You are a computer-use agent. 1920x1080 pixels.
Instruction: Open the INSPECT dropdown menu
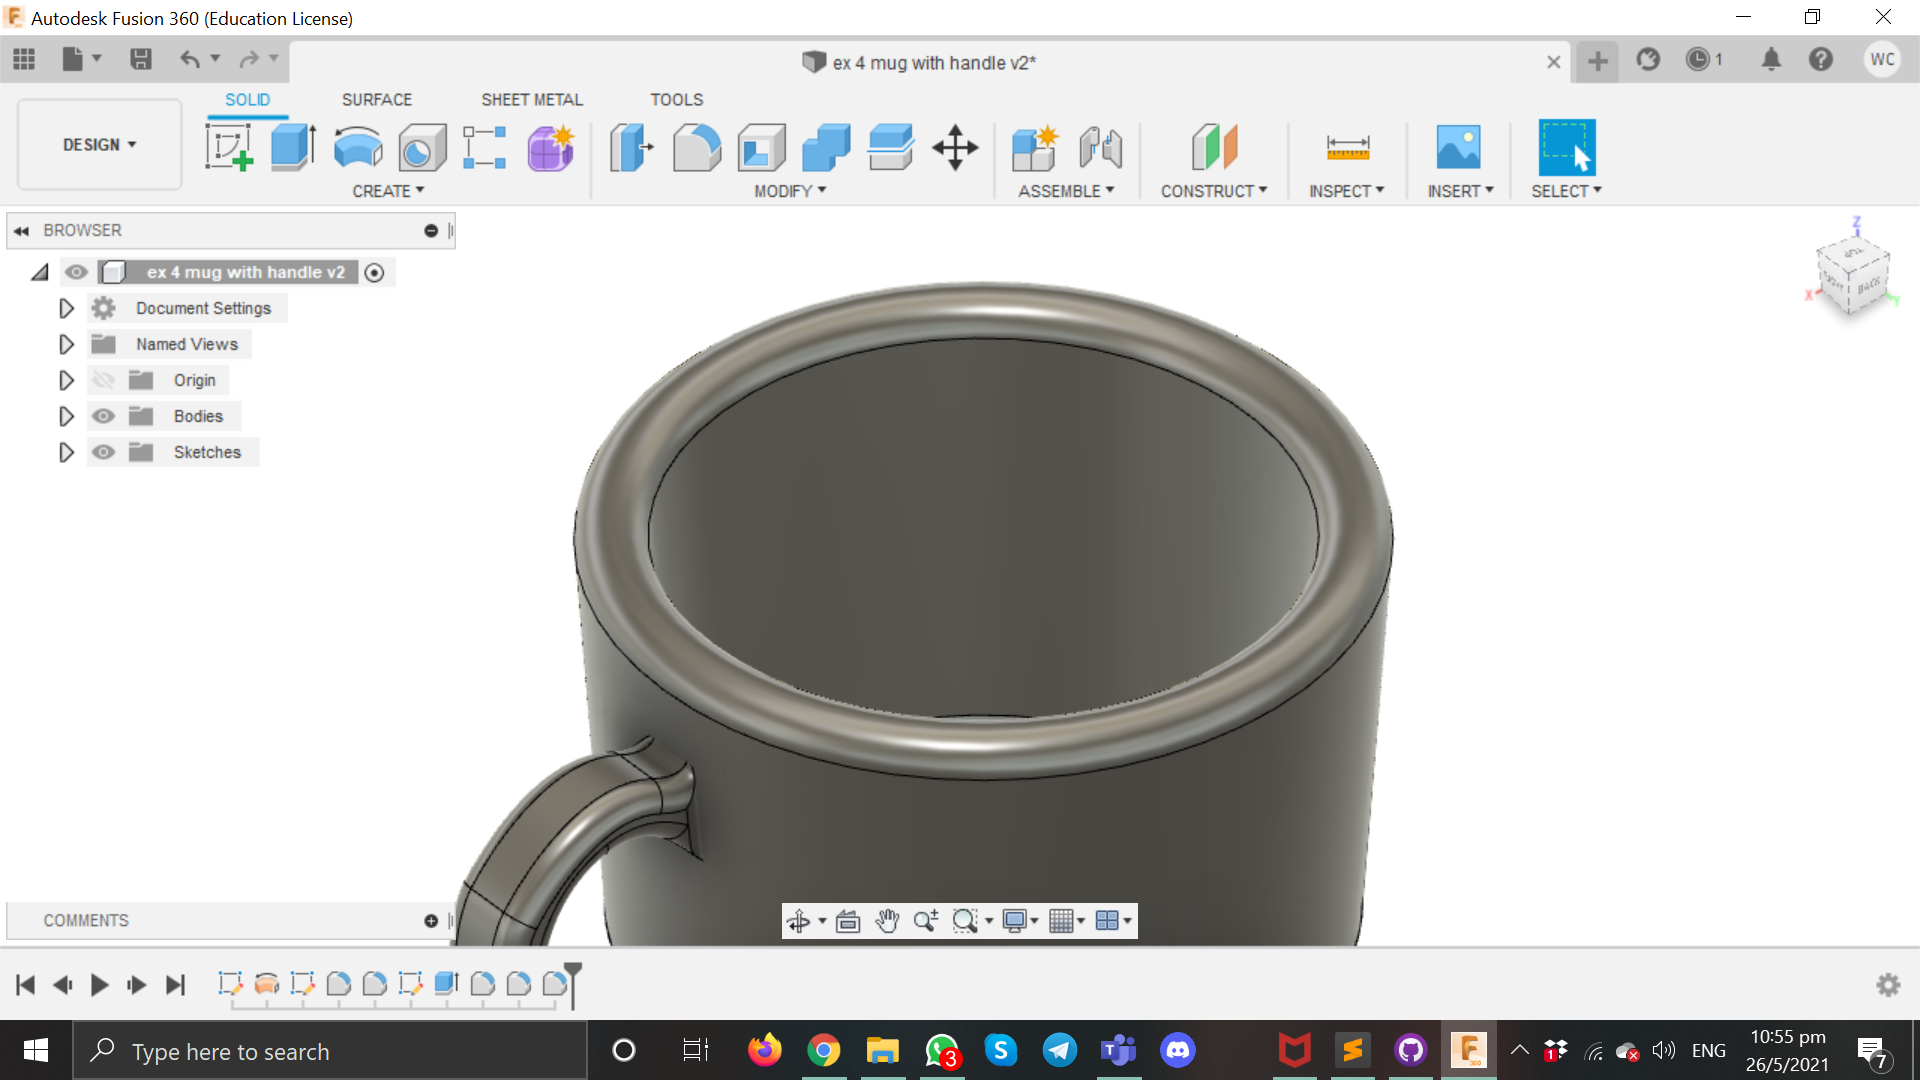pyautogui.click(x=1347, y=191)
